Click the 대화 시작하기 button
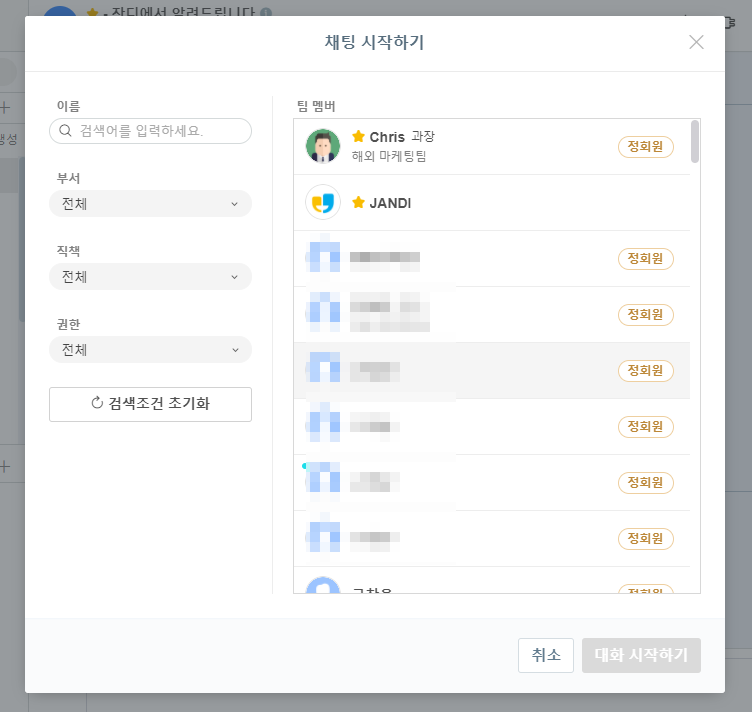752x712 pixels. [641, 655]
